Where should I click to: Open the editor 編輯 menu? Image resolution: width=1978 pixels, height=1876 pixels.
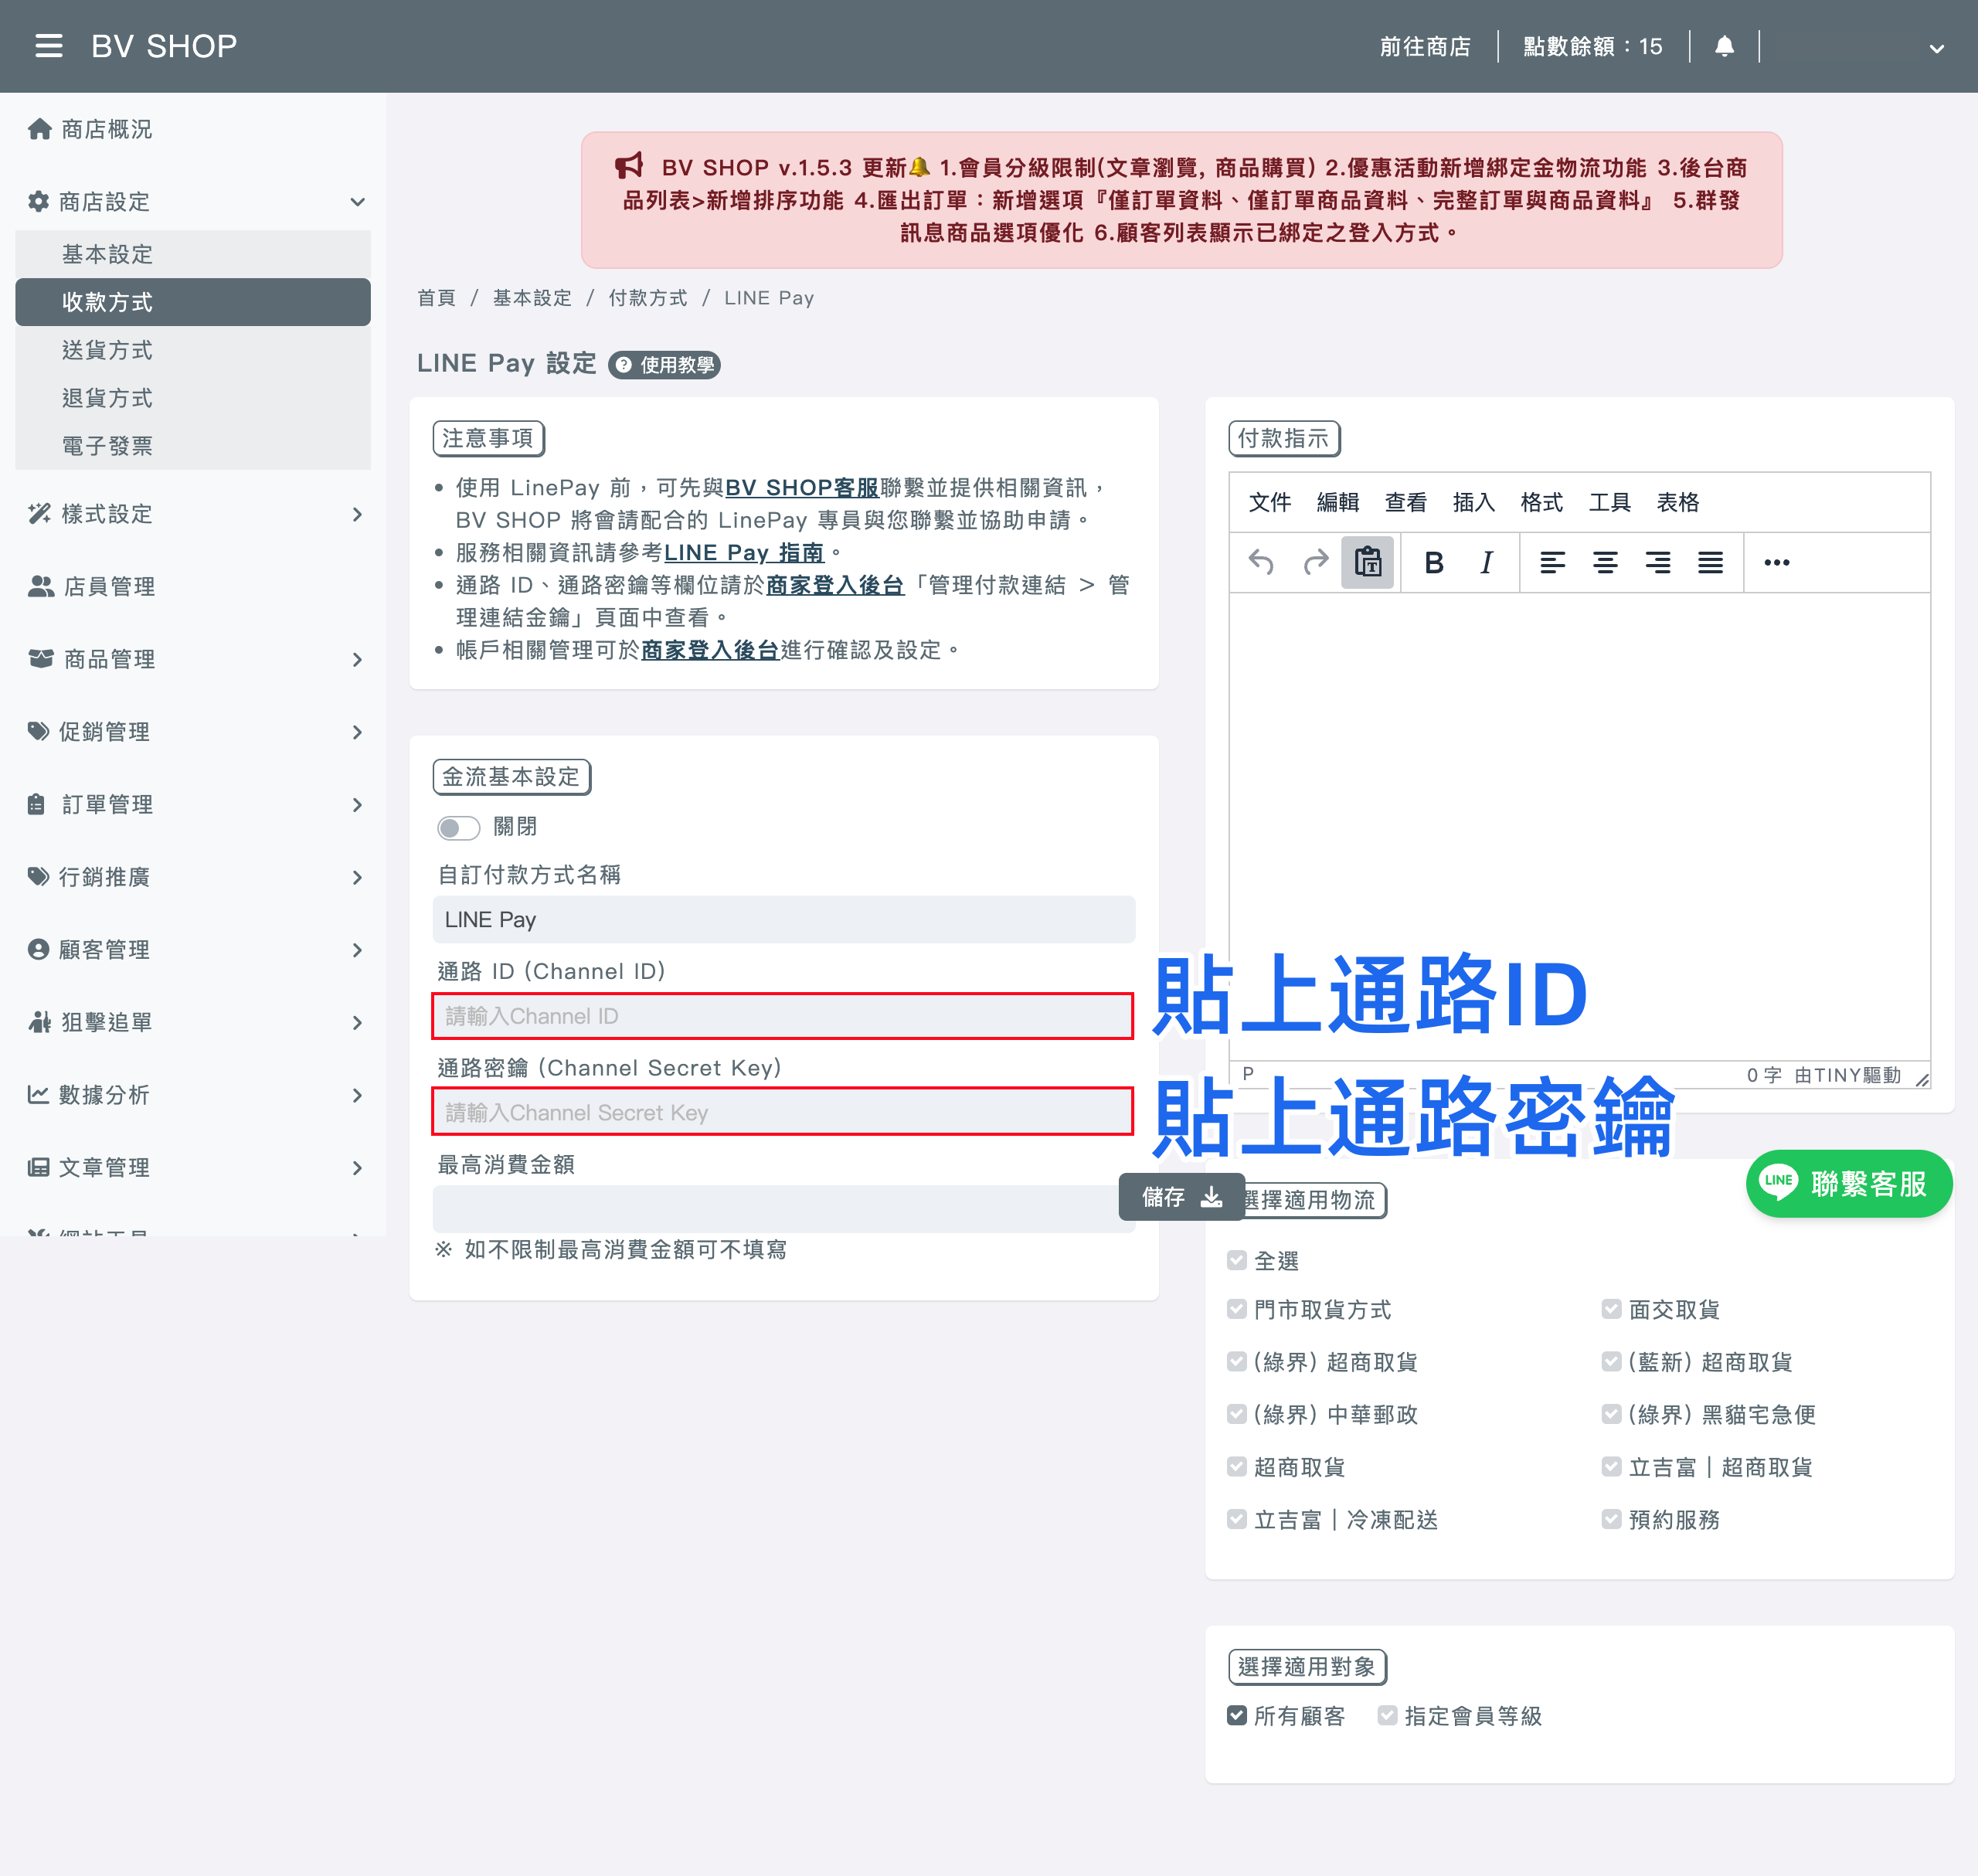(1337, 502)
